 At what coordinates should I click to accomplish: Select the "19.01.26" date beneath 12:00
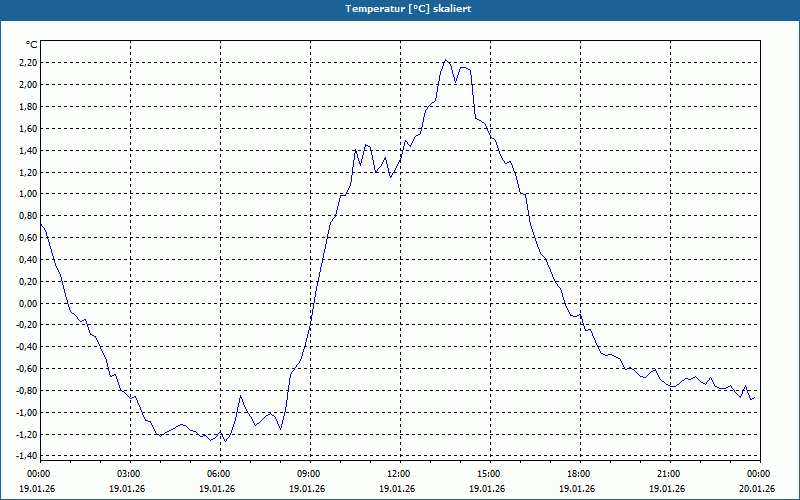pos(397,489)
